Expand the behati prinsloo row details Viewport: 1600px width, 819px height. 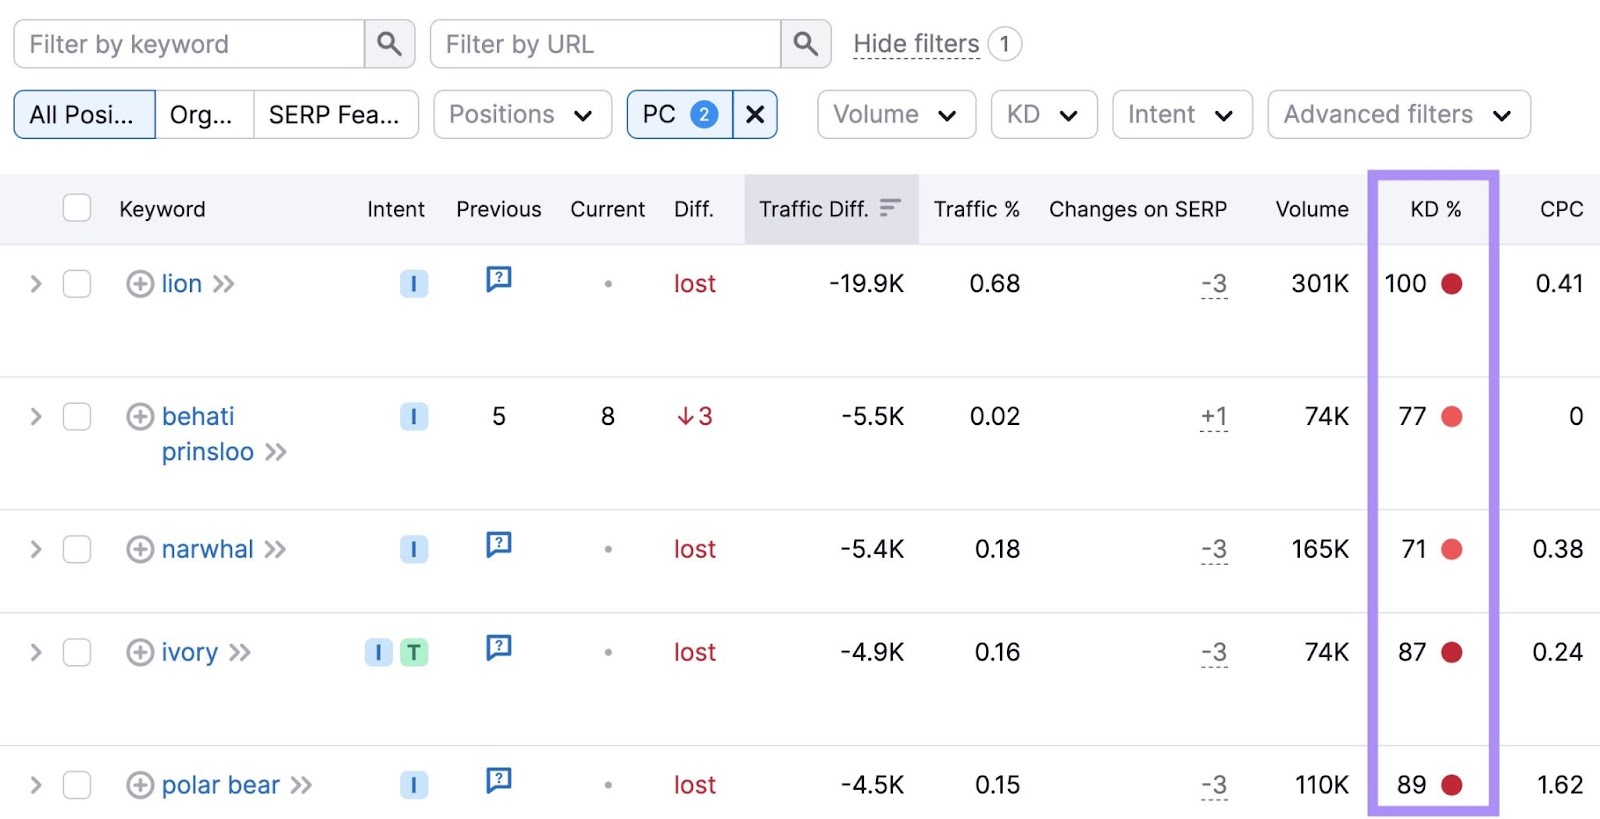click(36, 416)
